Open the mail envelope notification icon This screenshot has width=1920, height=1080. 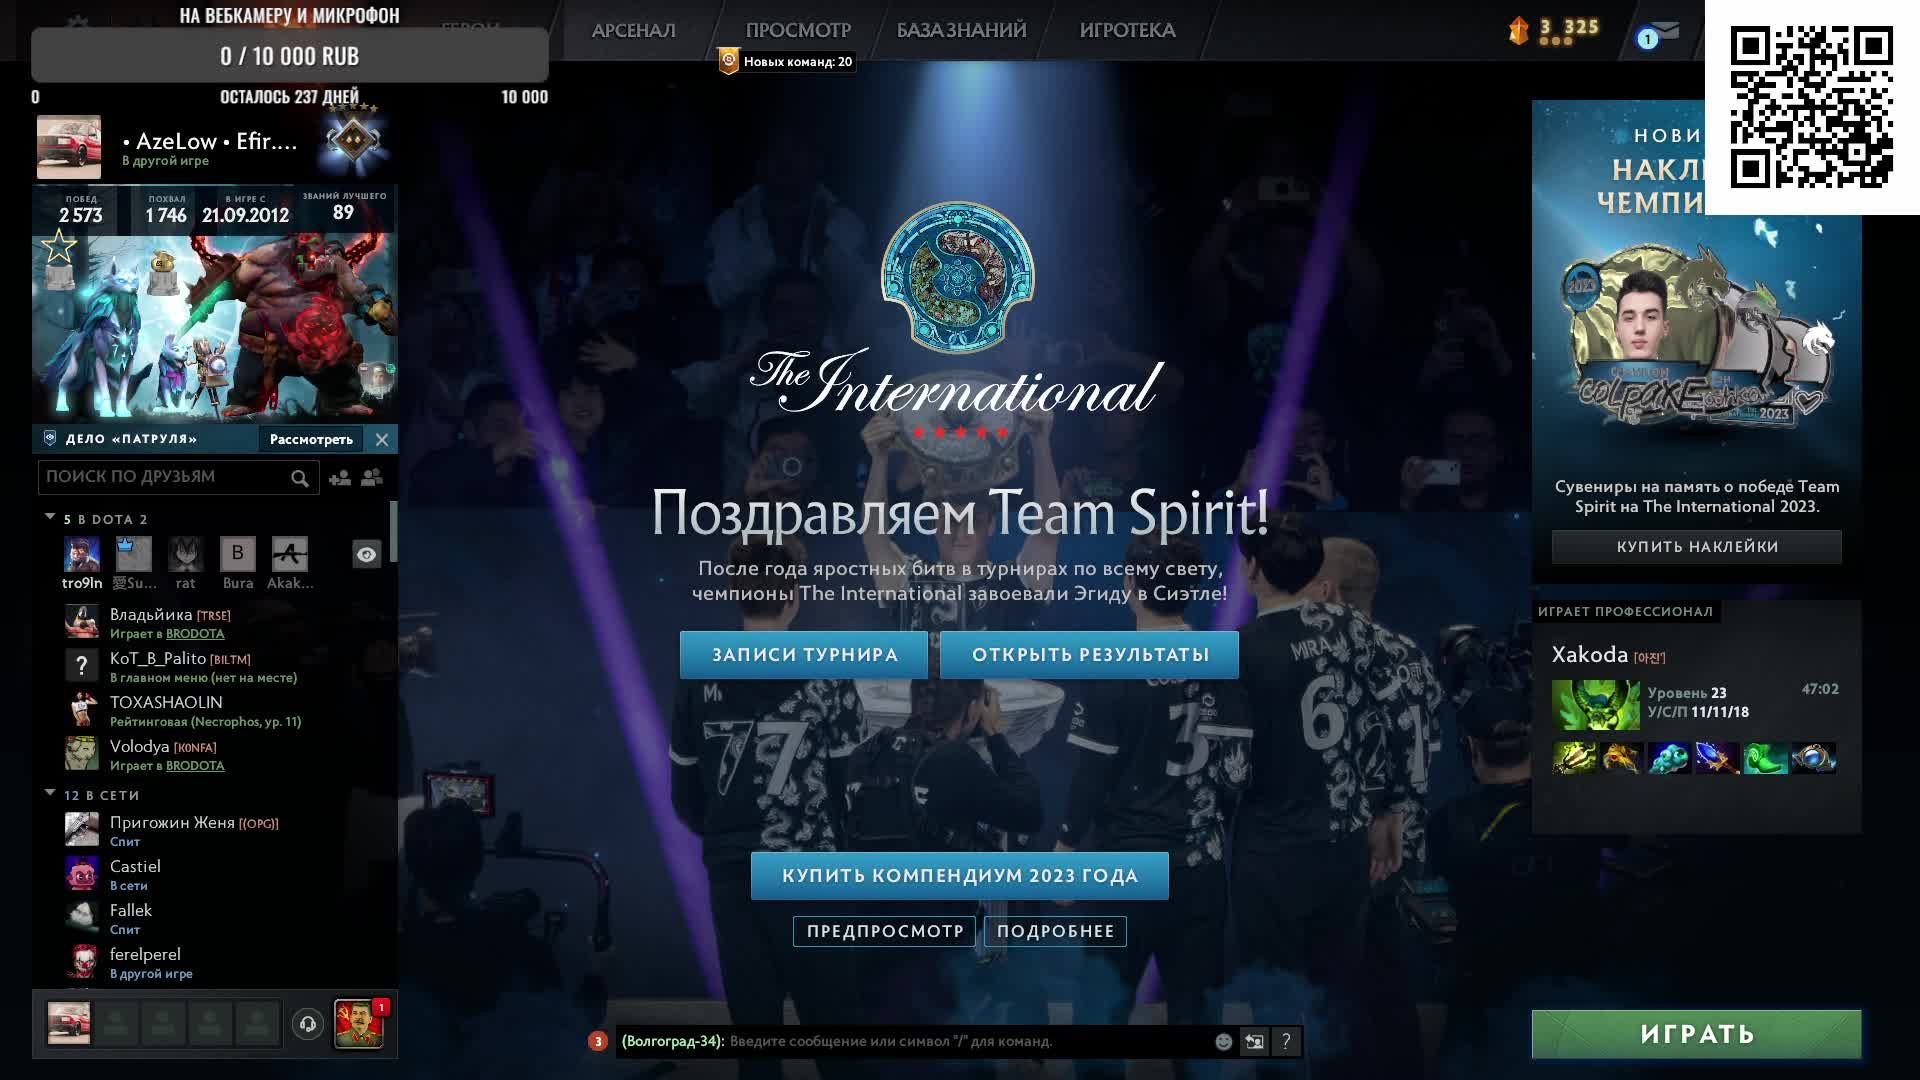pos(1665,33)
